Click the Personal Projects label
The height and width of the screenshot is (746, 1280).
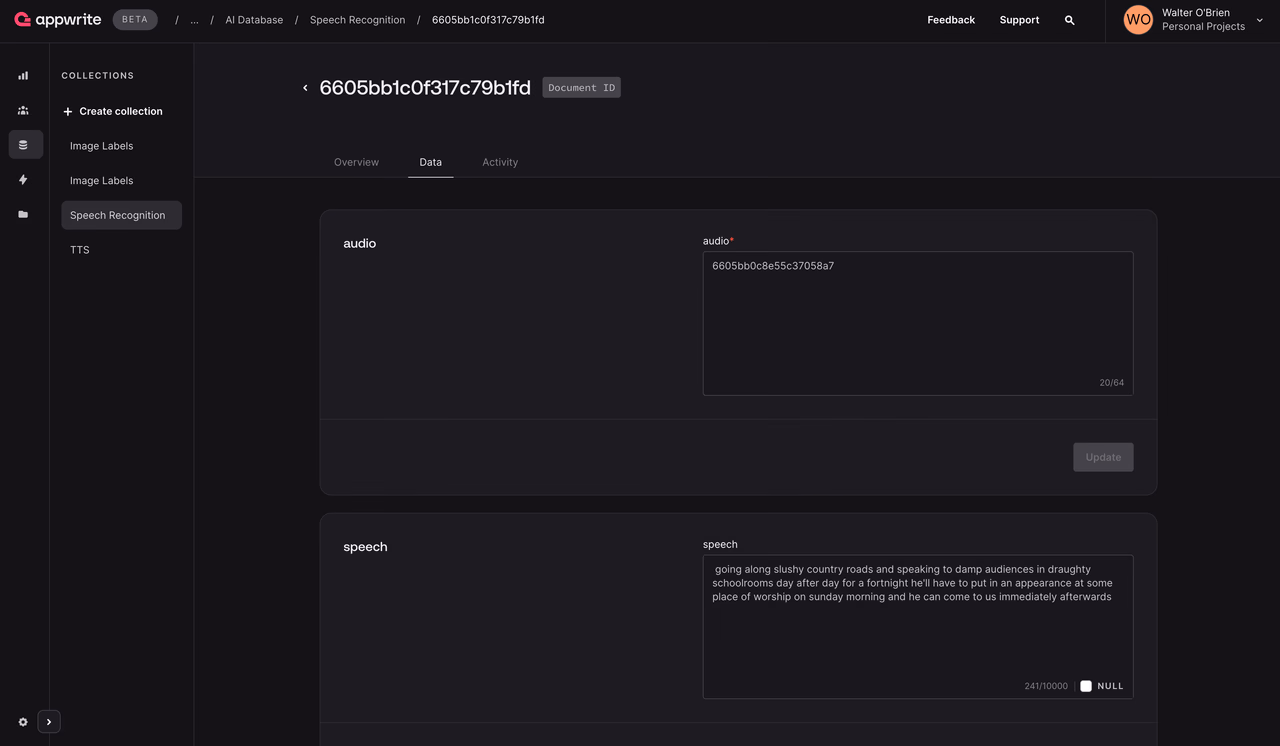coord(1203,27)
